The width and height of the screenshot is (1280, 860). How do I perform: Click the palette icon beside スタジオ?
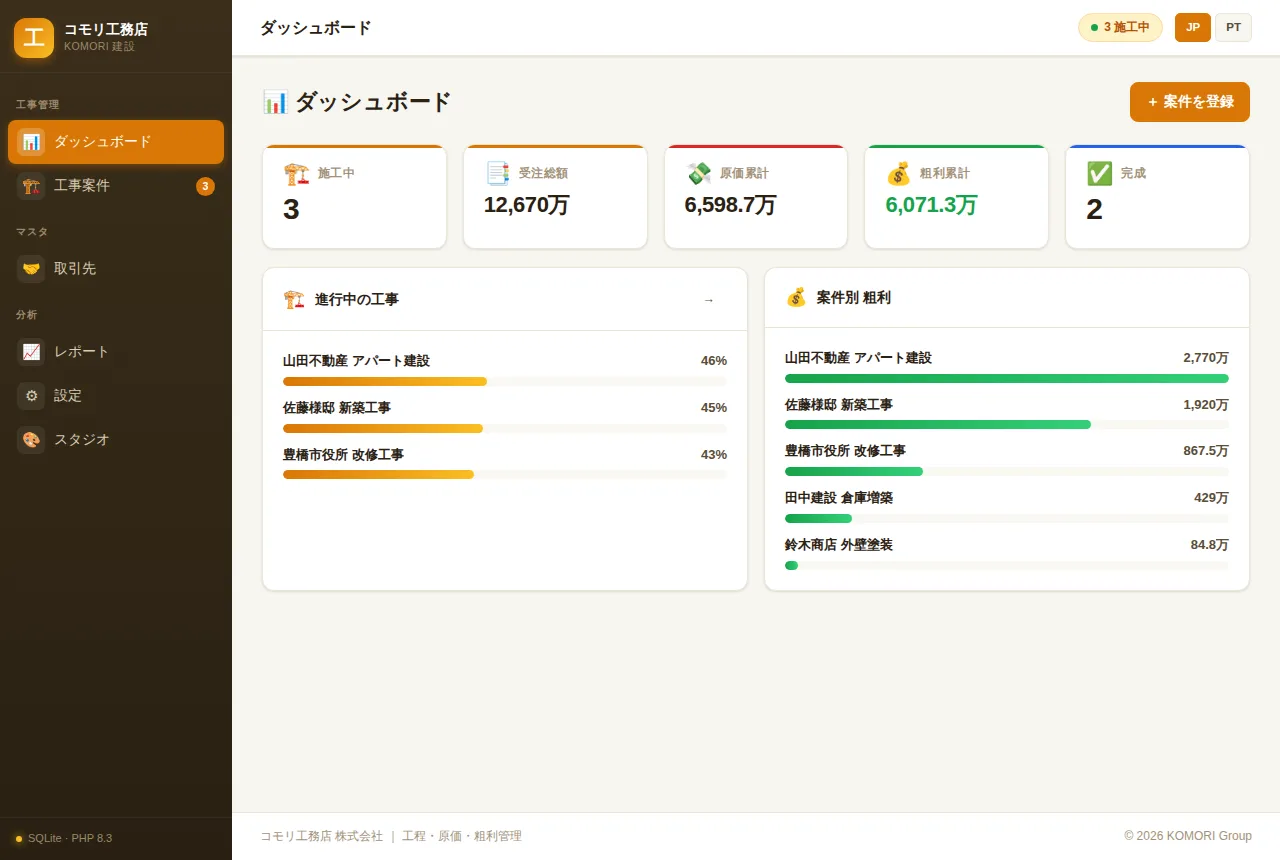31,440
